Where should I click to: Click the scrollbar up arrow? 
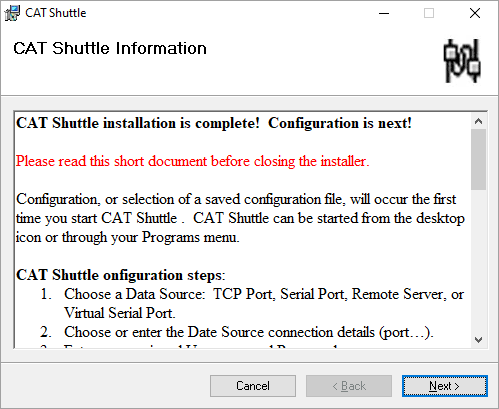(479, 121)
